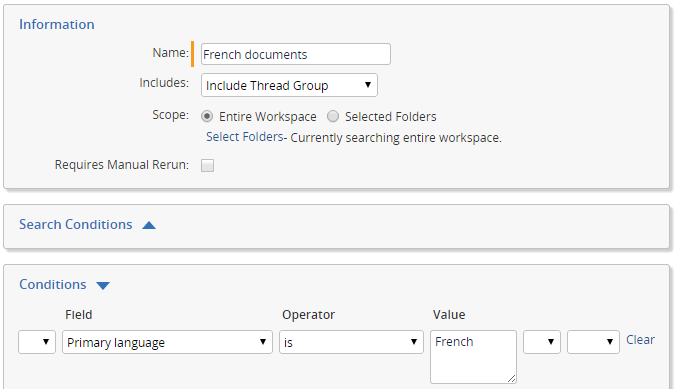Open the Include Thread Group dropdown
Screen dimensions: 676x389
[289, 85]
